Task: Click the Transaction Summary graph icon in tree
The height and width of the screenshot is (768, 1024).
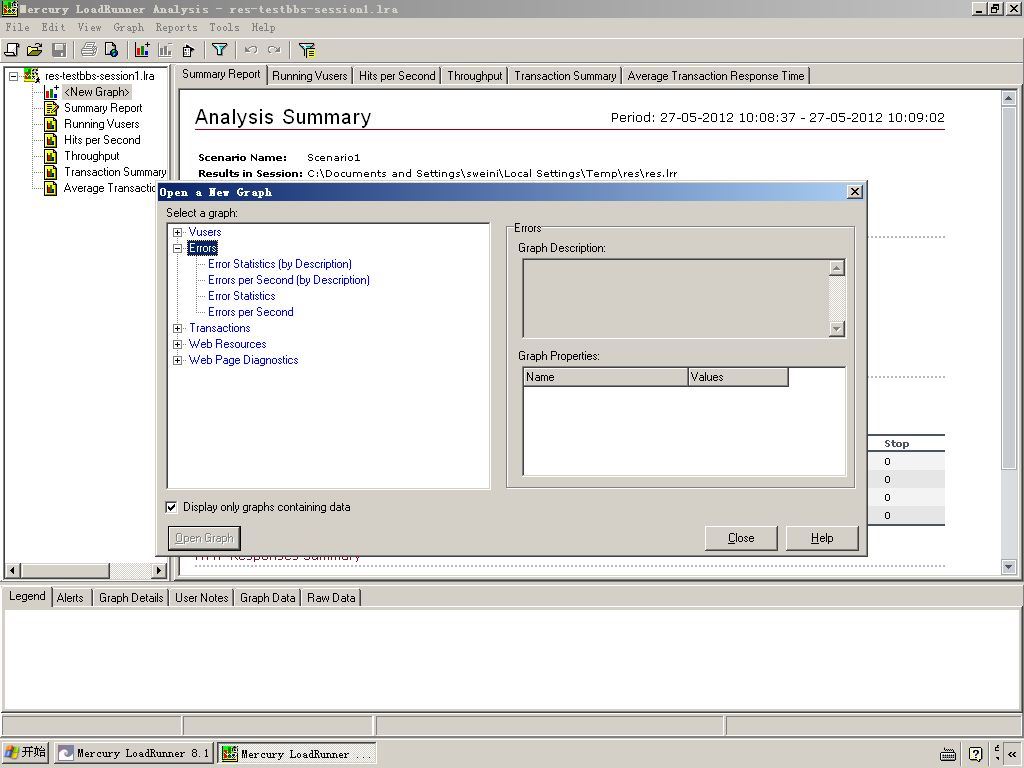Action: [x=51, y=172]
